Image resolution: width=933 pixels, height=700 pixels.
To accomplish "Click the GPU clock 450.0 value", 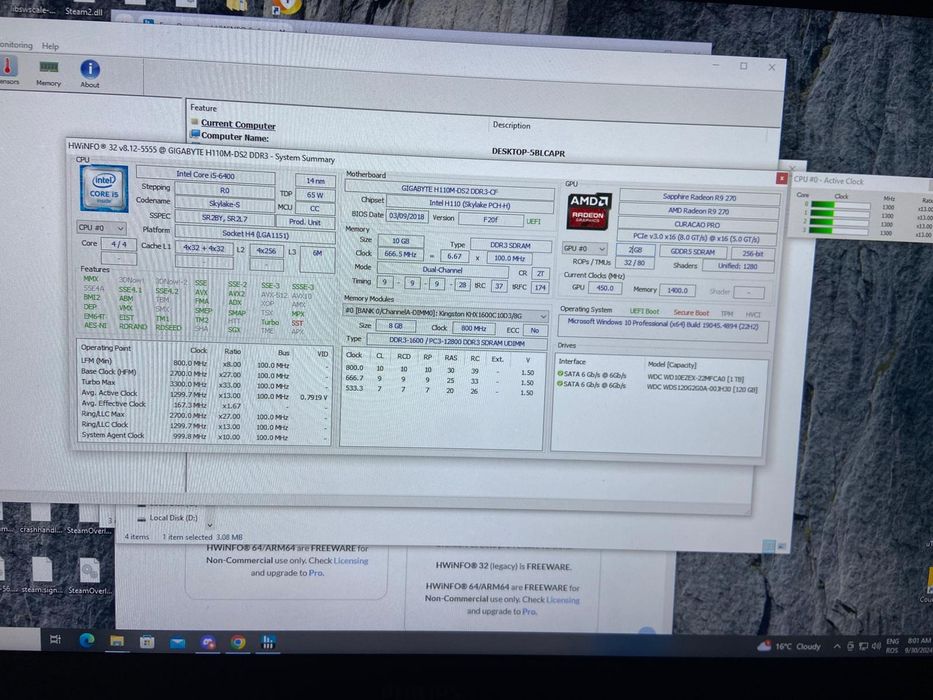I will pos(605,289).
